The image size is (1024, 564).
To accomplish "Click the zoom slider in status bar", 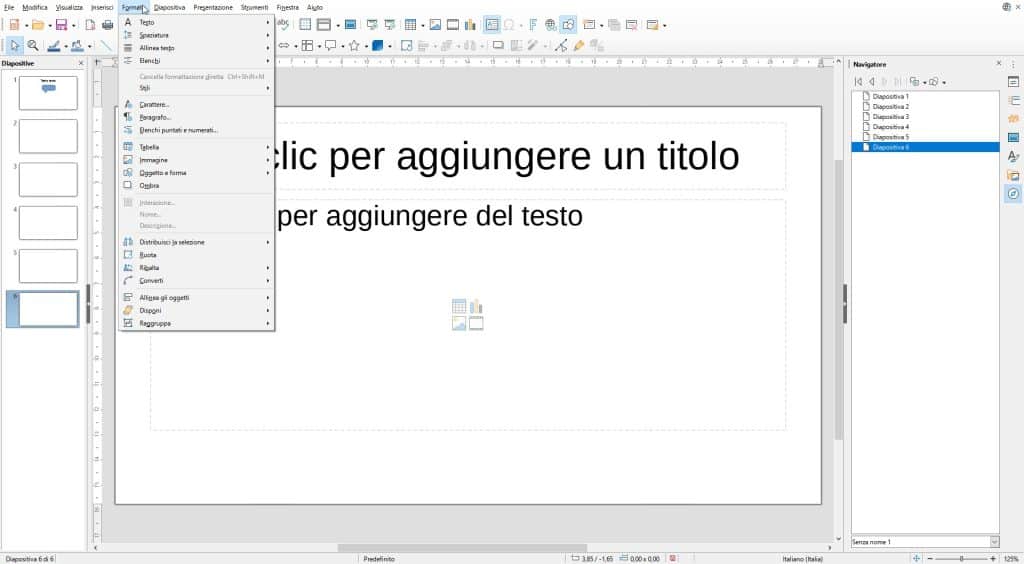I will point(961,559).
